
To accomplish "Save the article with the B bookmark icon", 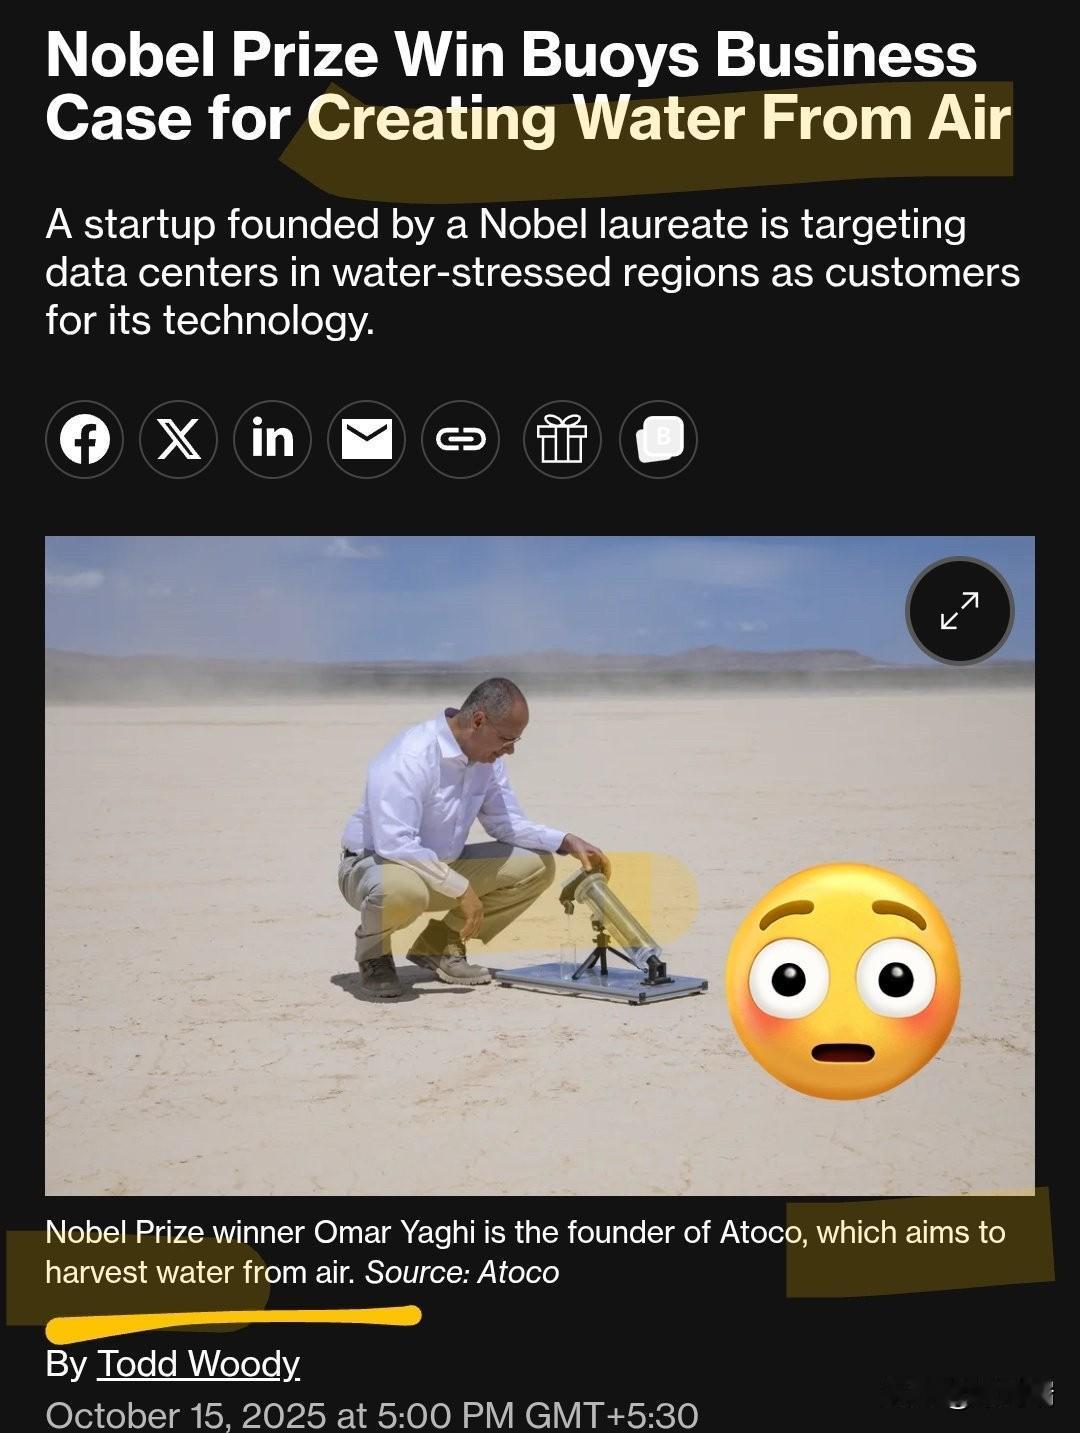I will 658,438.
